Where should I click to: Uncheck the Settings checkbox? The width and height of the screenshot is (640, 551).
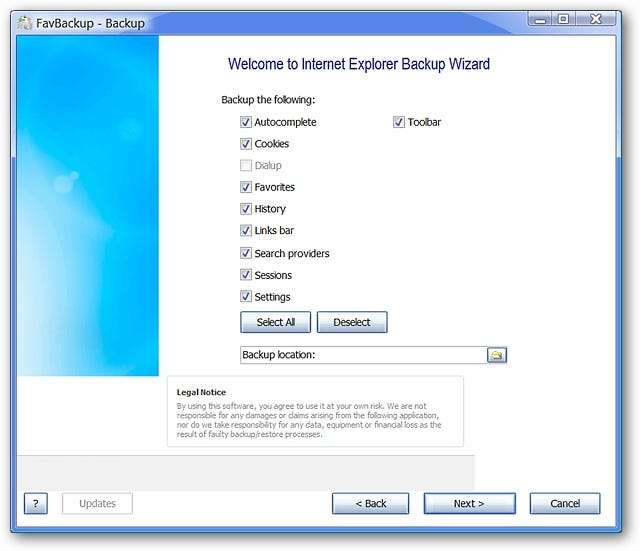(x=246, y=296)
